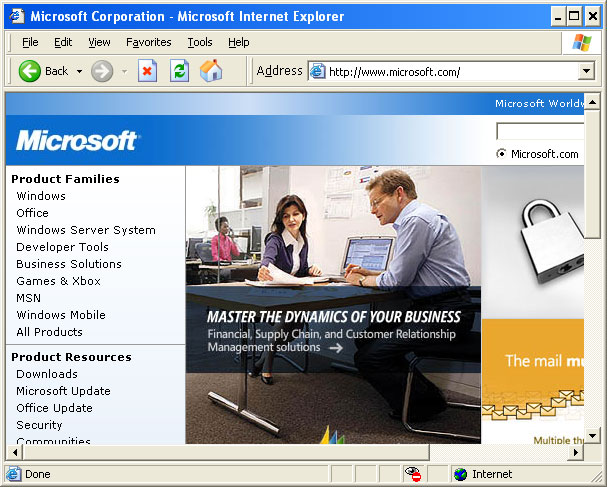Click the horizontal scrollbar left arrow
Screen dimensions: 607x487
click(x=15, y=452)
